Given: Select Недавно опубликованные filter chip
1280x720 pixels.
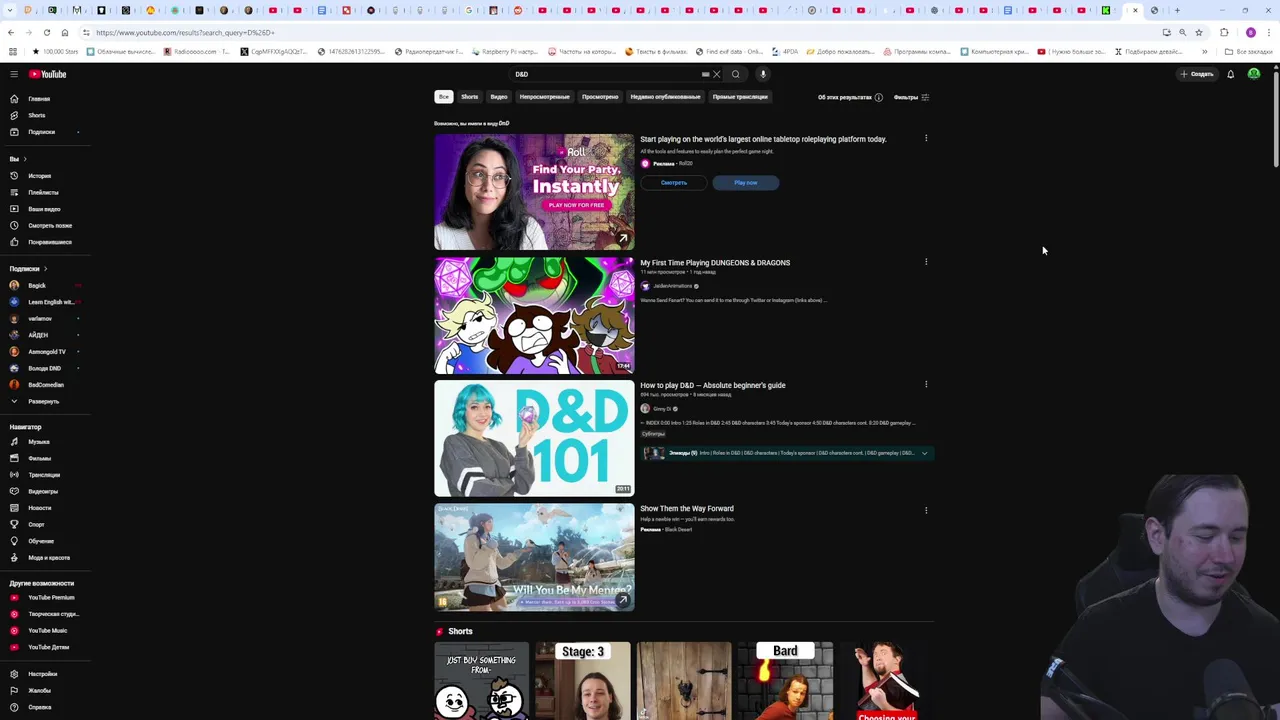Looking at the screenshot, I should coord(665,97).
